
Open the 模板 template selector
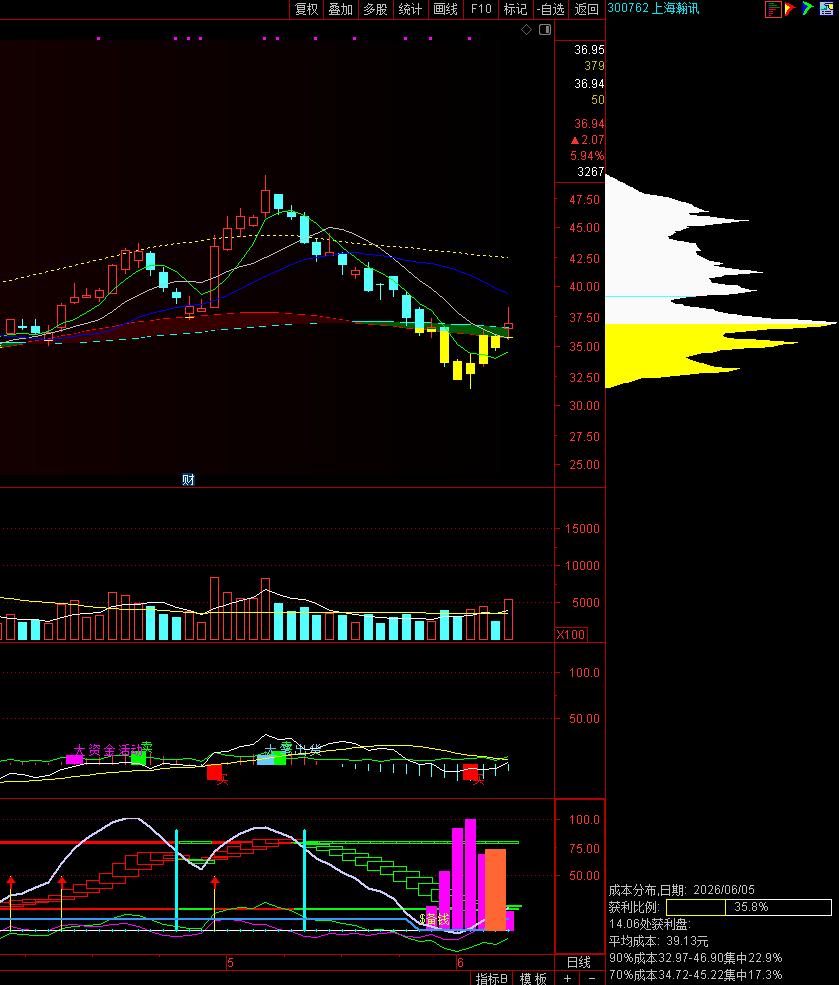coord(533,978)
